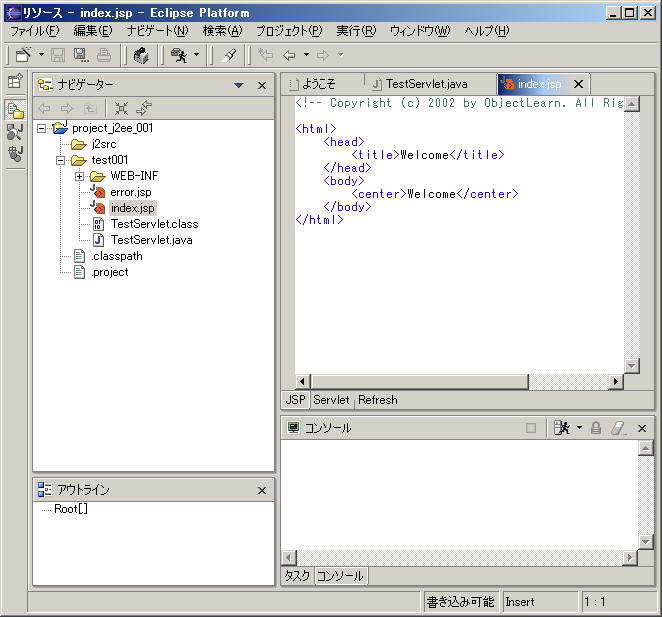Select the タスク tab in bottom panel
Image resolution: width=662 pixels, height=617 pixels.
pos(297,576)
